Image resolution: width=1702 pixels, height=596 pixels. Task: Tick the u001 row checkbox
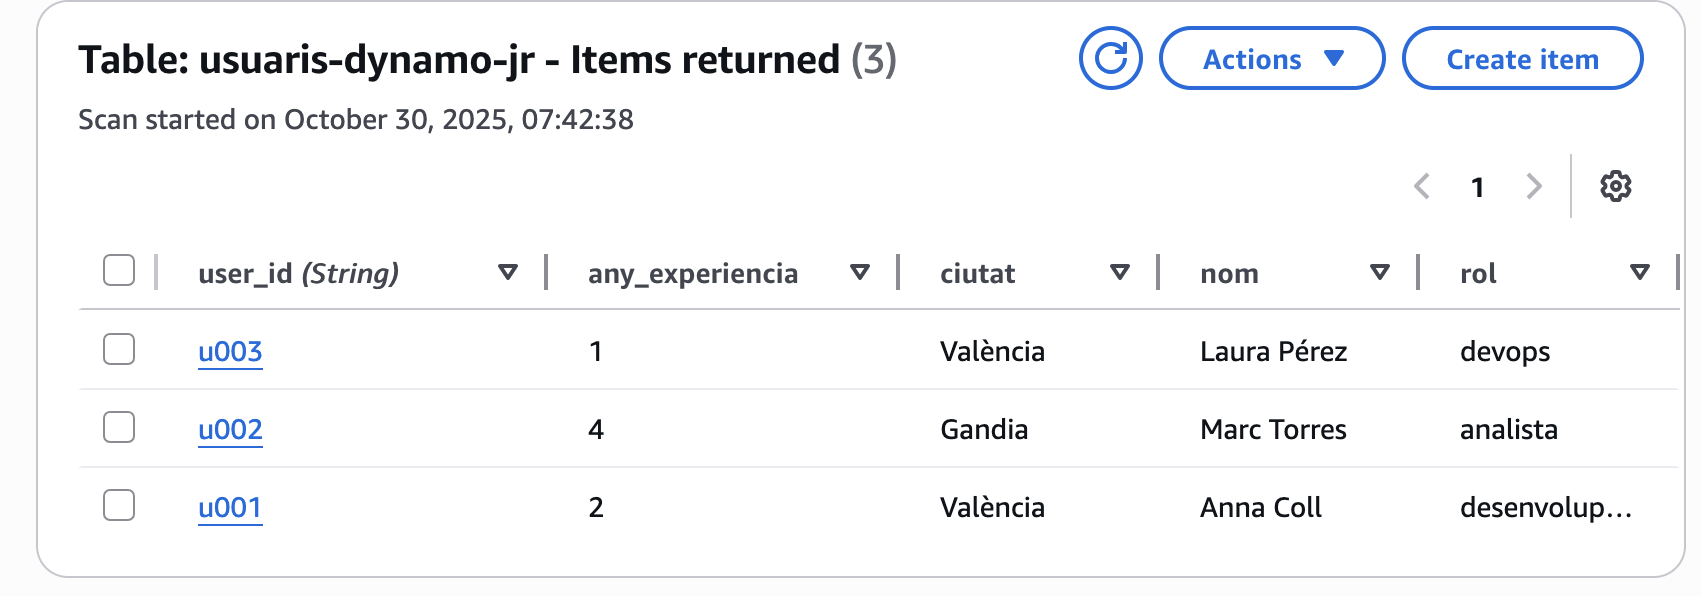(119, 505)
